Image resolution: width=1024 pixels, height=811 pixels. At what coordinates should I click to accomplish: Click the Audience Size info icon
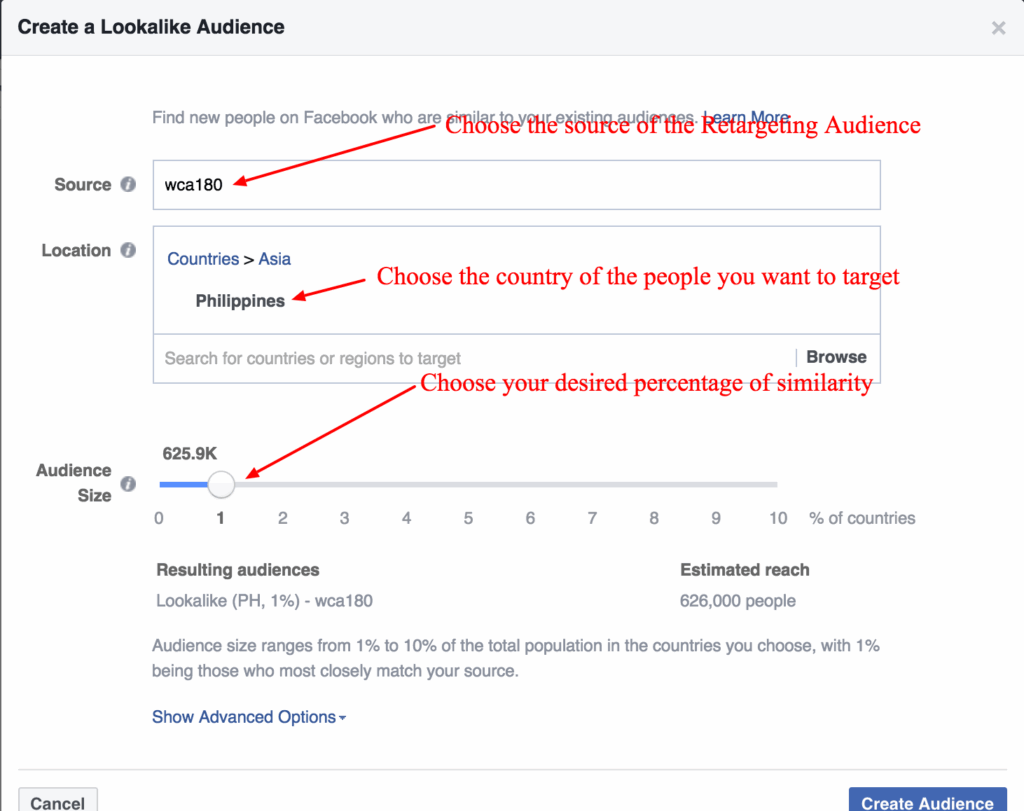[129, 483]
